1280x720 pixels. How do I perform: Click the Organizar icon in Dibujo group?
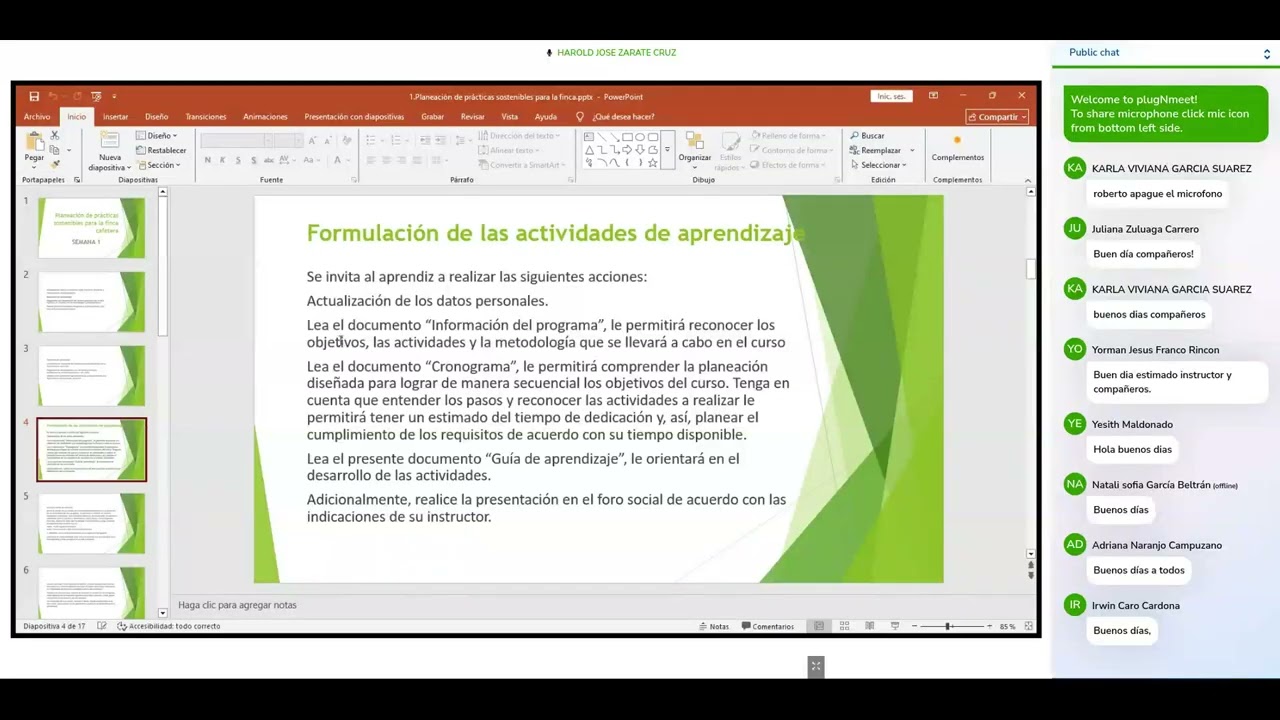(694, 141)
